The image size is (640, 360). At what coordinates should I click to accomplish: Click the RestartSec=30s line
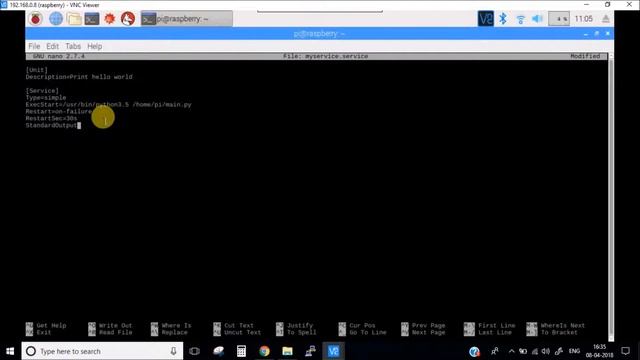pyautogui.click(x=51, y=118)
